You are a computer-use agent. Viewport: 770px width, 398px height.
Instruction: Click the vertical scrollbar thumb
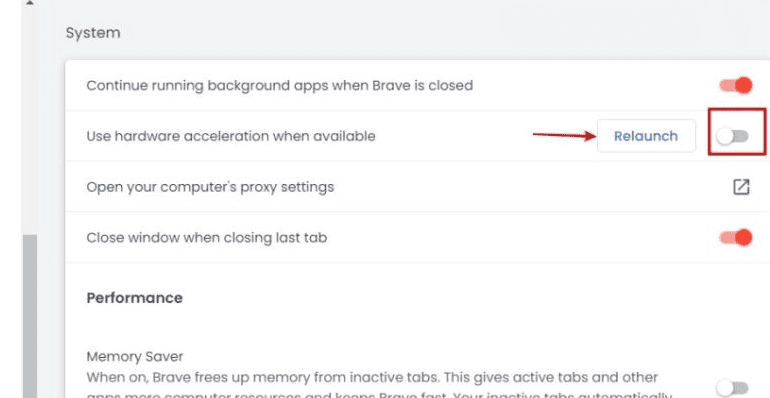[x=29, y=316]
